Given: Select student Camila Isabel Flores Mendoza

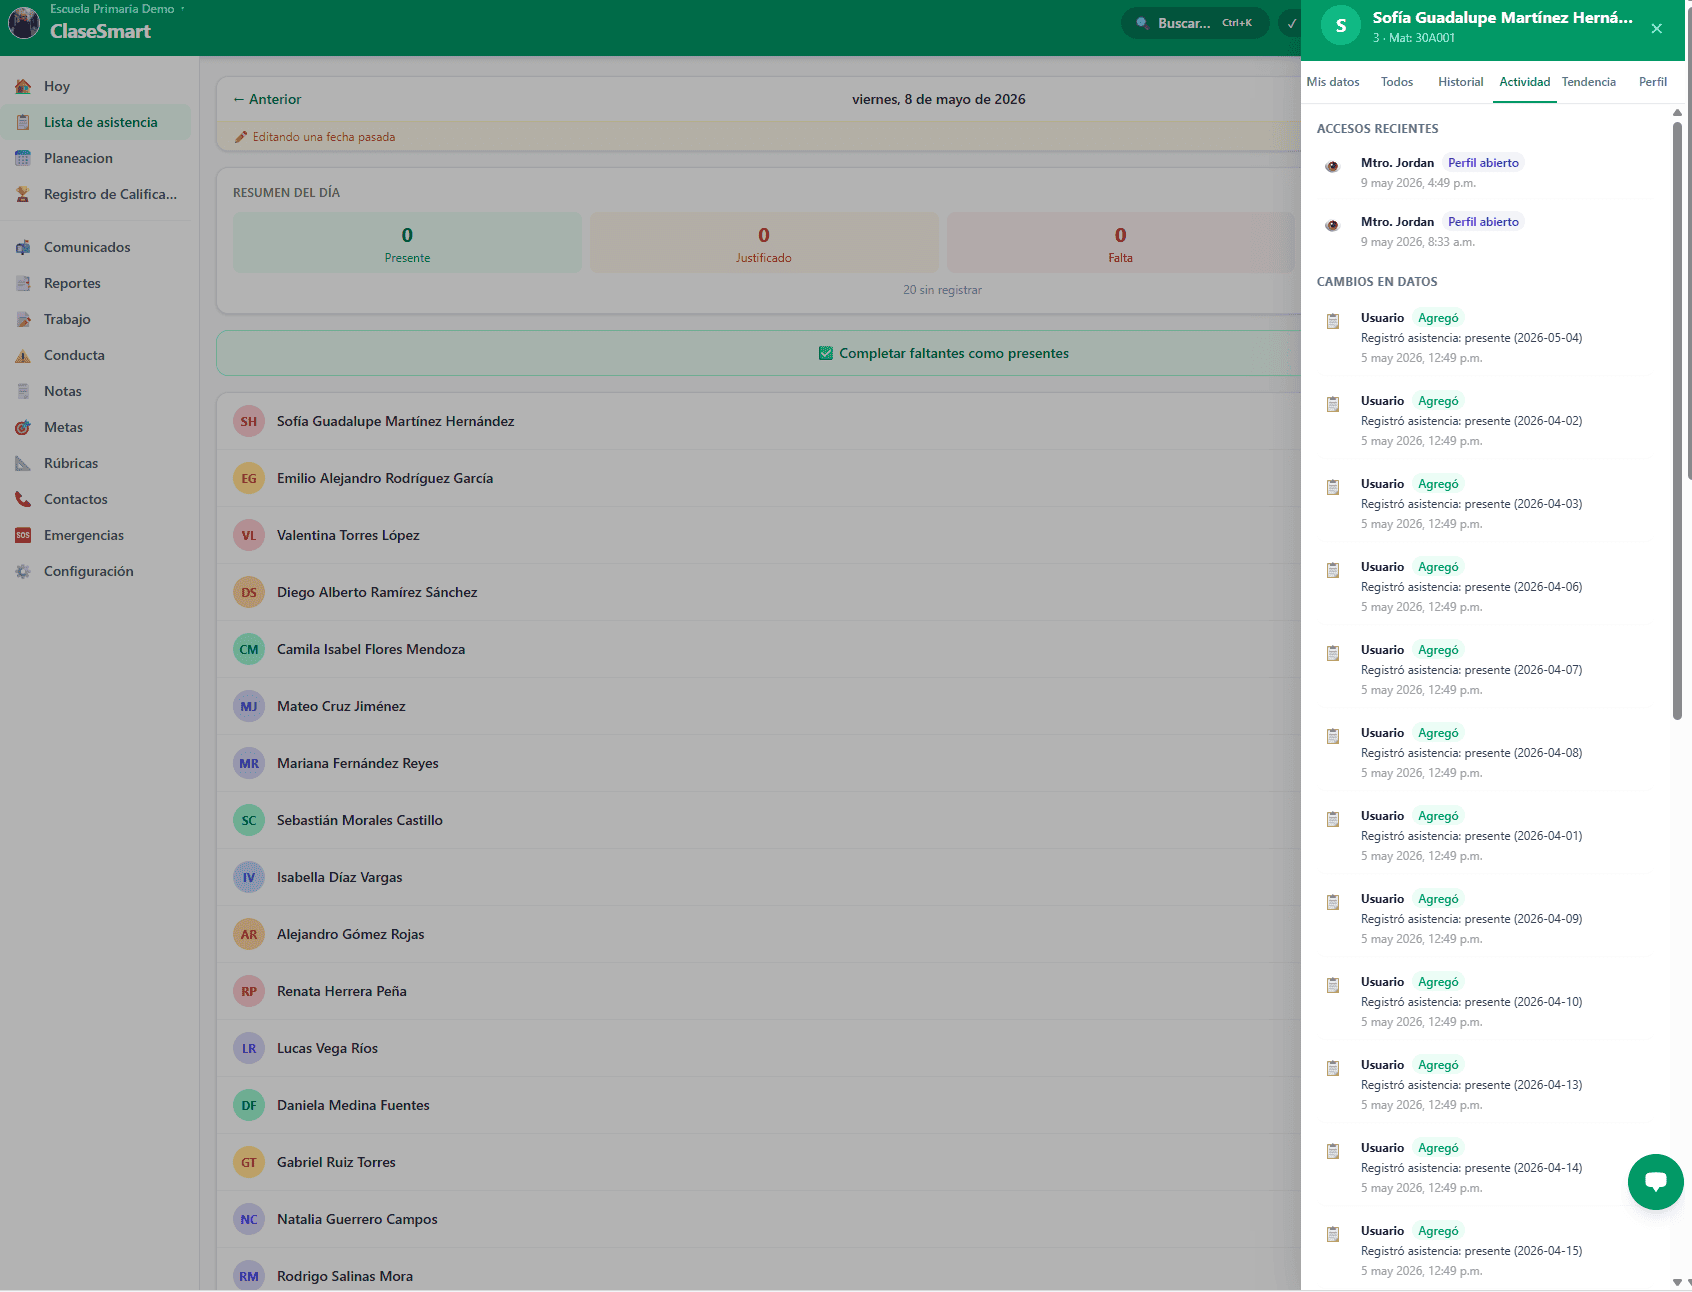Looking at the screenshot, I should tap(759, 649).
